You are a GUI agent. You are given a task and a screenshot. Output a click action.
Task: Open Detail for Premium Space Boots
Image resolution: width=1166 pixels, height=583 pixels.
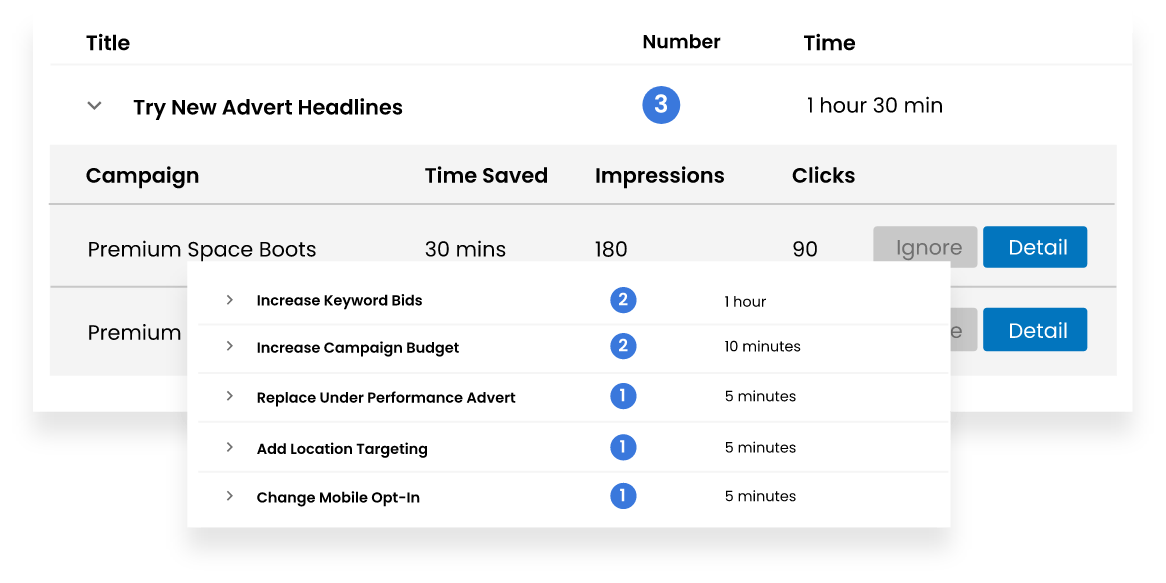coord(1035,247)
